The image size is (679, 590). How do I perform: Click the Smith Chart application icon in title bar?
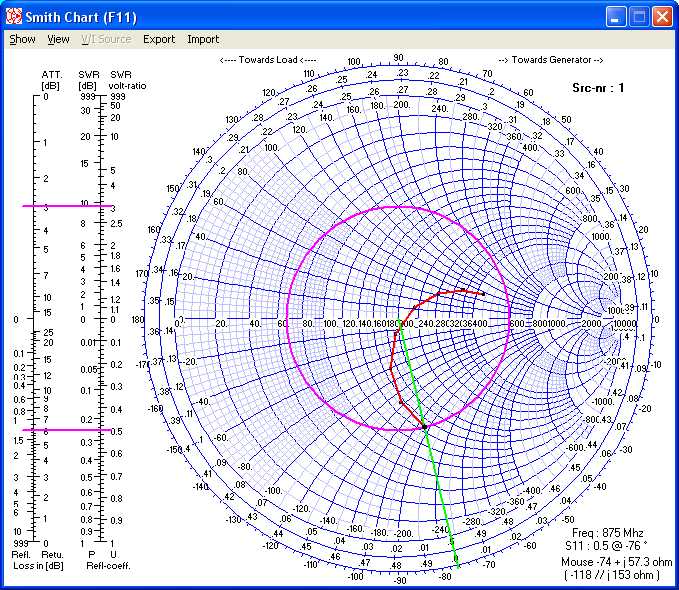(x=13, y=17)
